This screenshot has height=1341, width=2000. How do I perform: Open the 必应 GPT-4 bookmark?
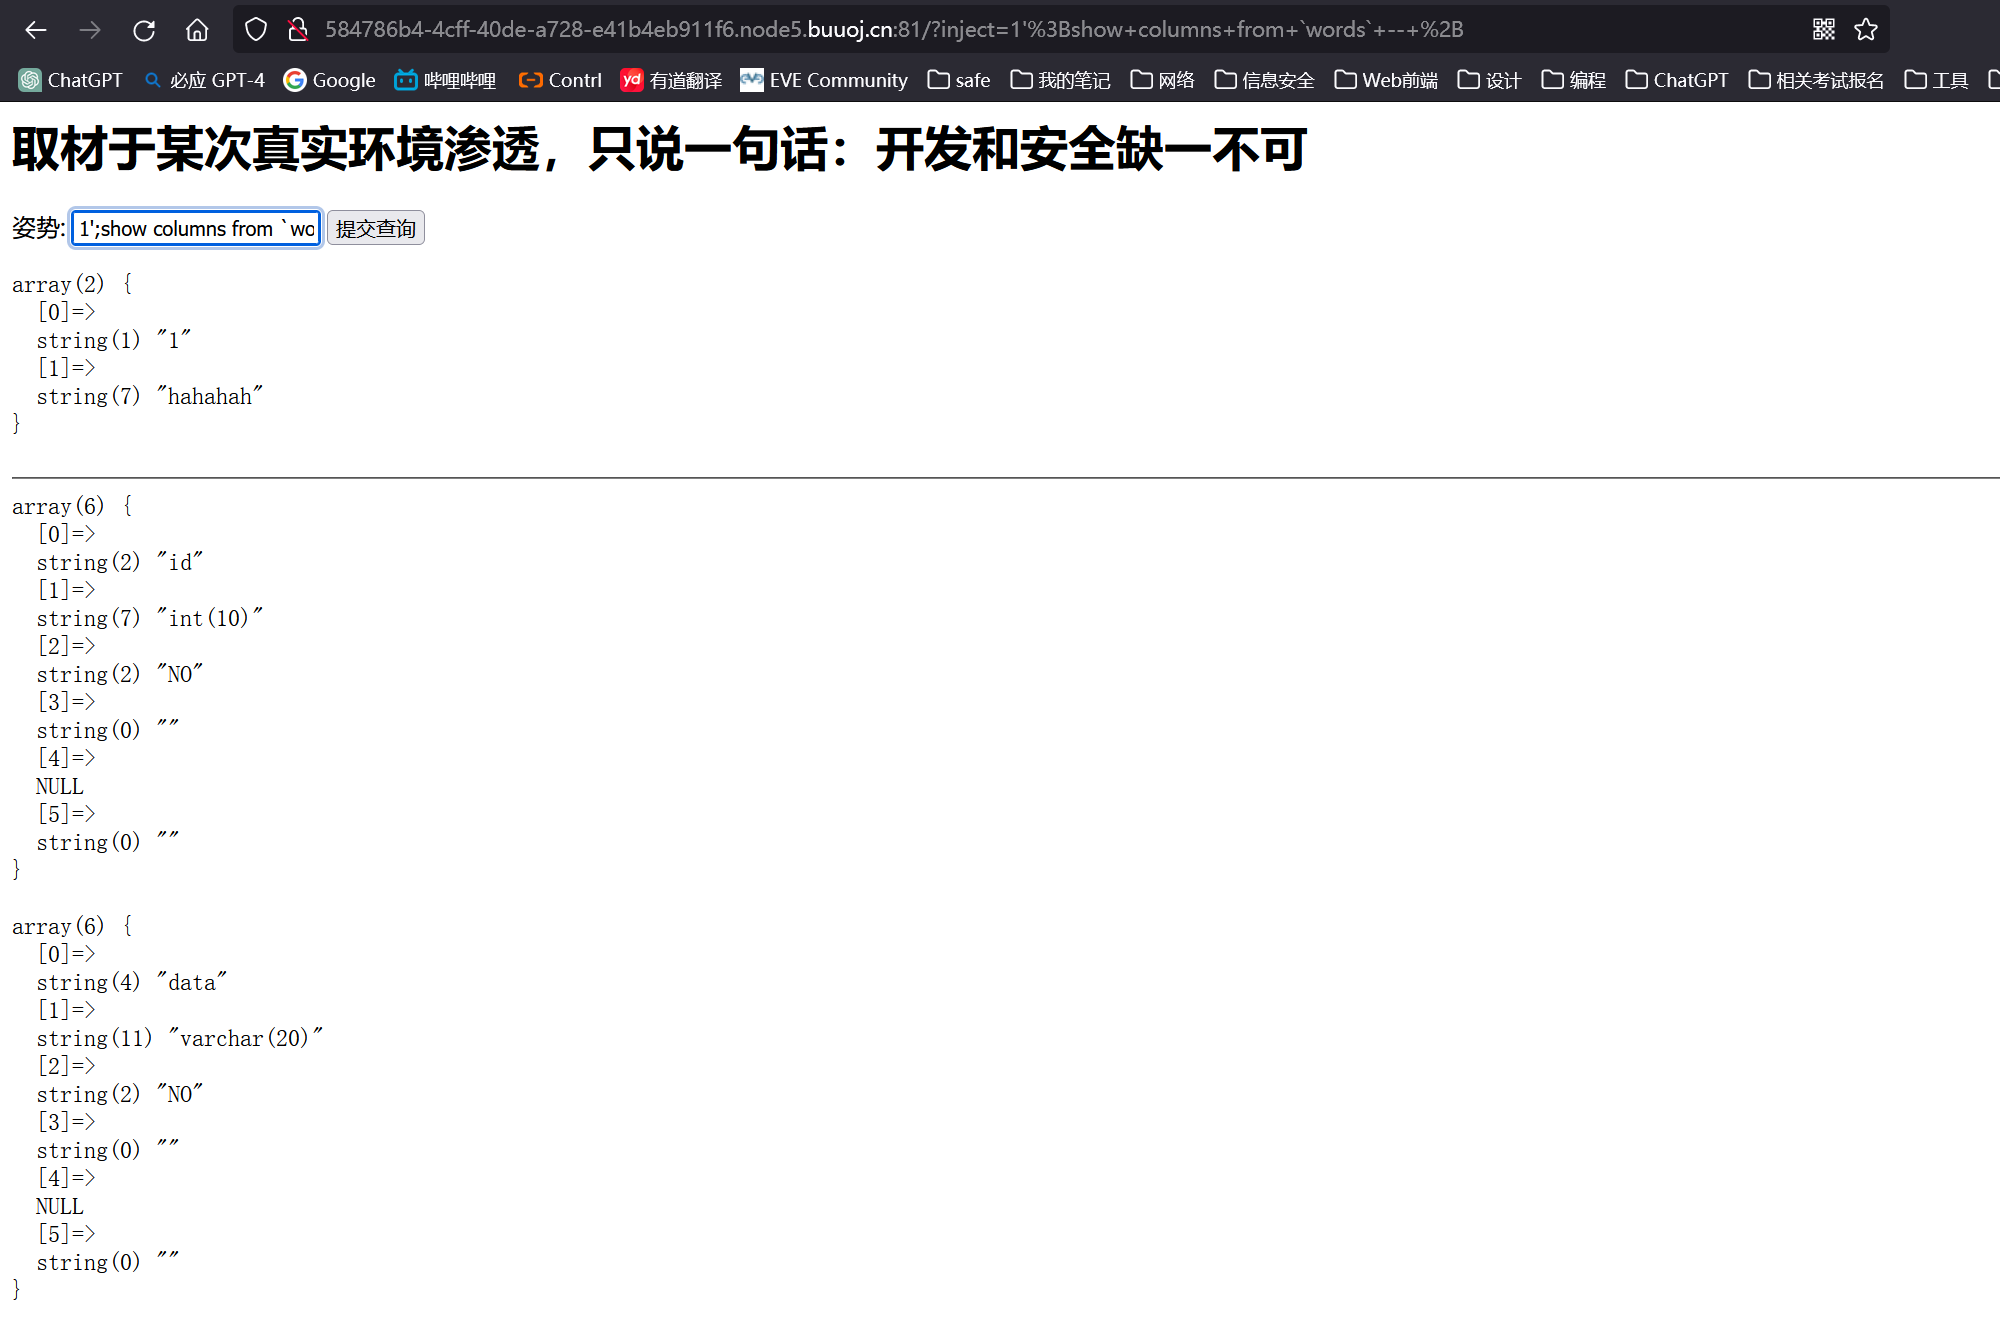point(205,80)
